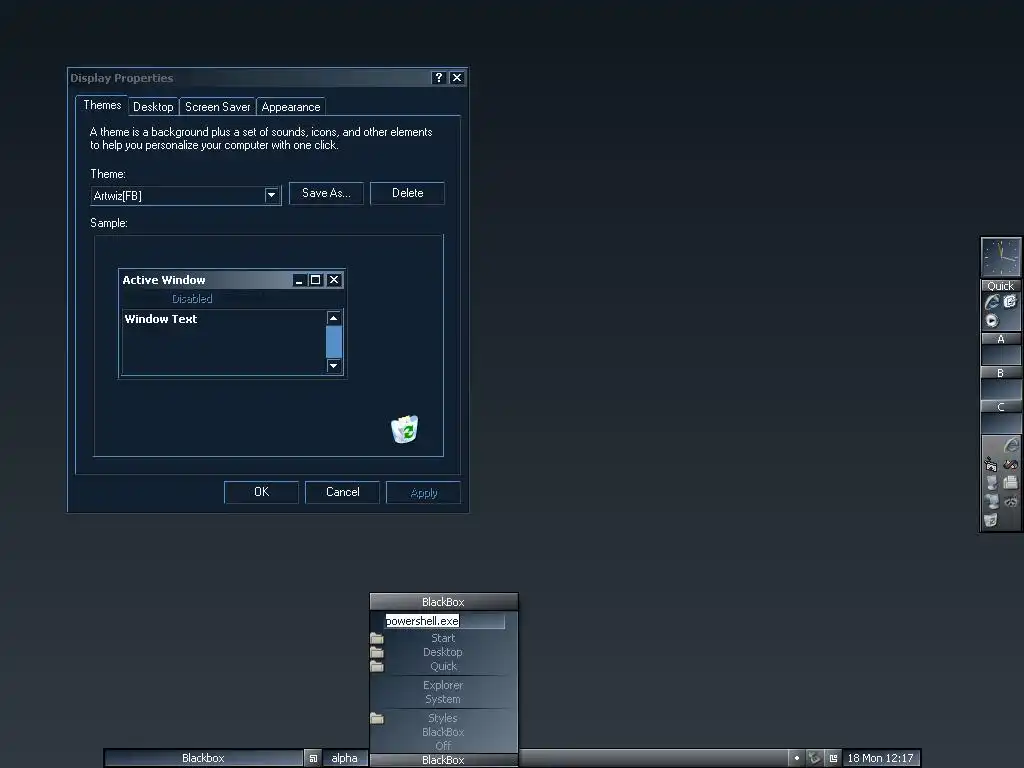The width and height of the screenshot is (1024, 768).
Task: Open the analog clock widget in sidebar
Action: click(1000, 257)
